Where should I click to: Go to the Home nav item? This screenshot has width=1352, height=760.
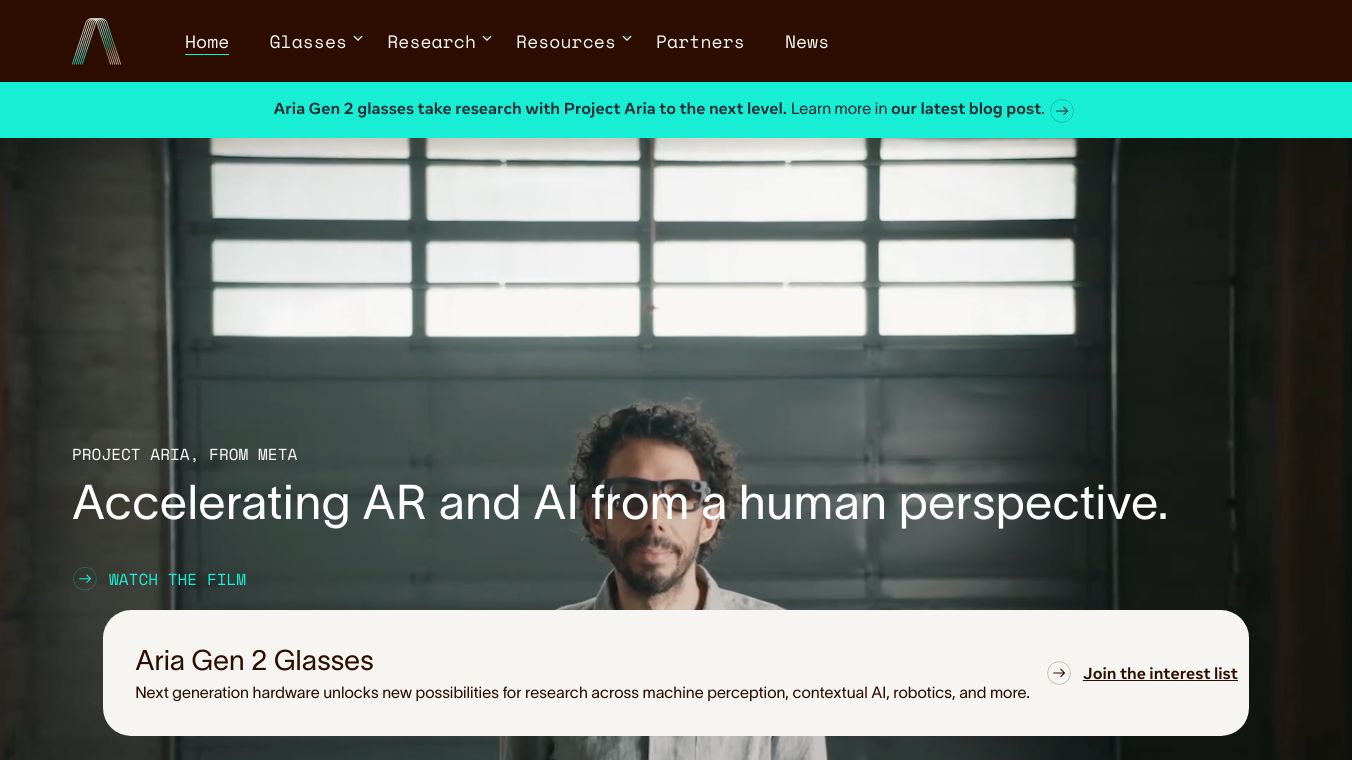(207, 42)
